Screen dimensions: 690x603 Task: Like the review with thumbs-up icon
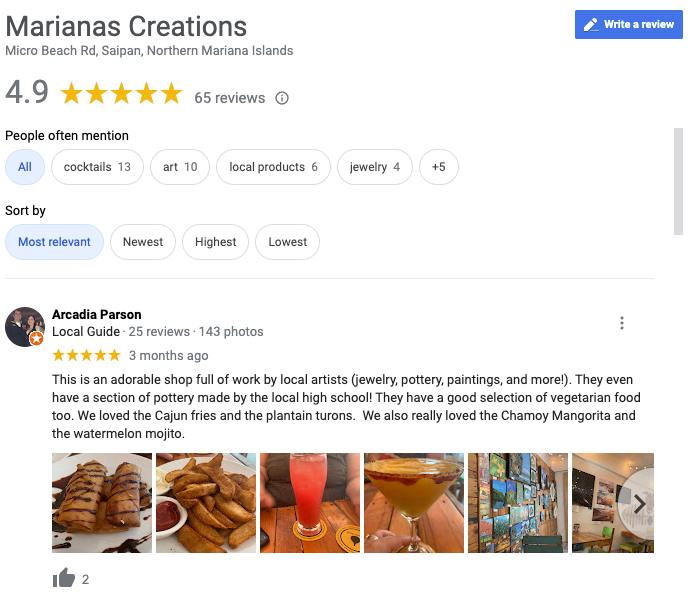64,577
